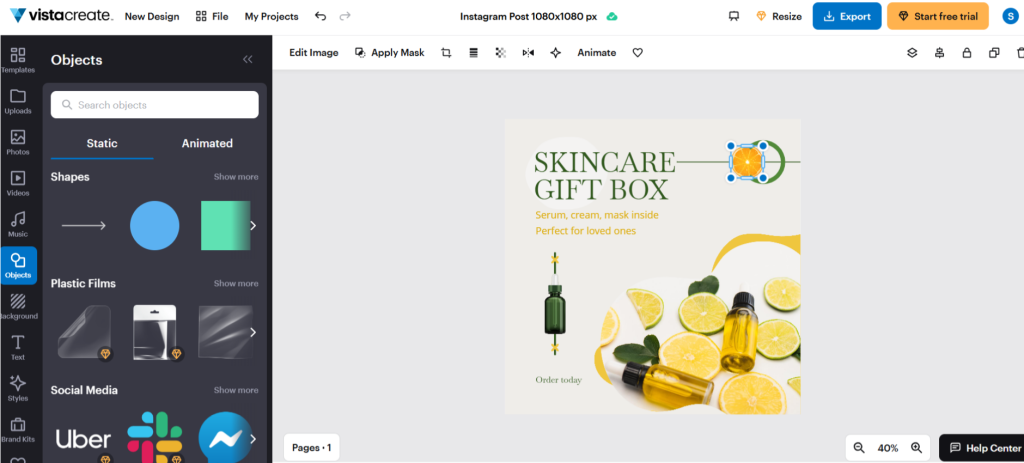Select the crop tool in toolbar
Image resolution: width=1024 pixels, height=463 pixels.
[x=446, y=53]
